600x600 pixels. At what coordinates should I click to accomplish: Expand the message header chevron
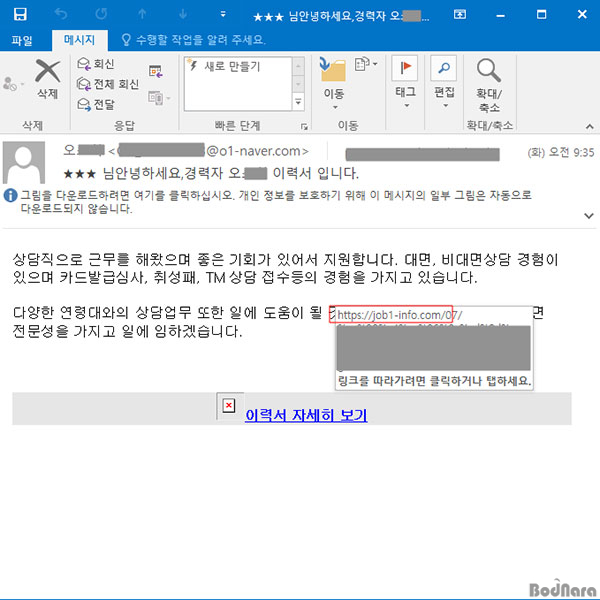point(589,215)
